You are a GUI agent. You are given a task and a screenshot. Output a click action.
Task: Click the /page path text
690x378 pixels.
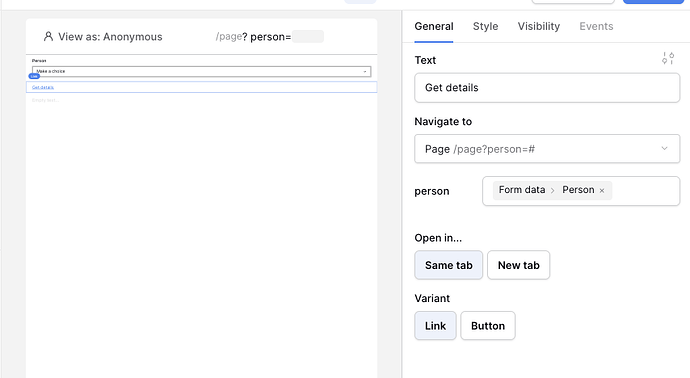tap(228, 37)
